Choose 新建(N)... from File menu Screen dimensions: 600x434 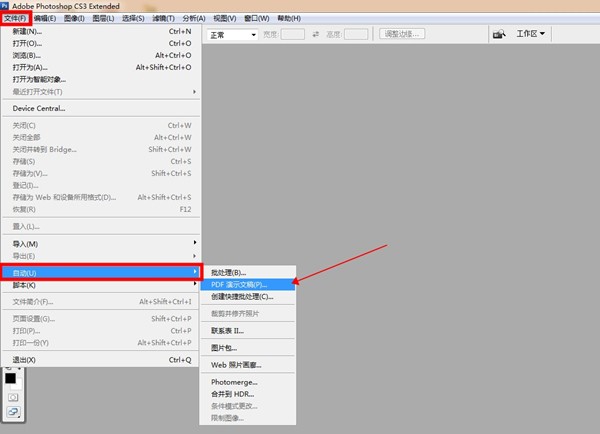coord(101,31)
